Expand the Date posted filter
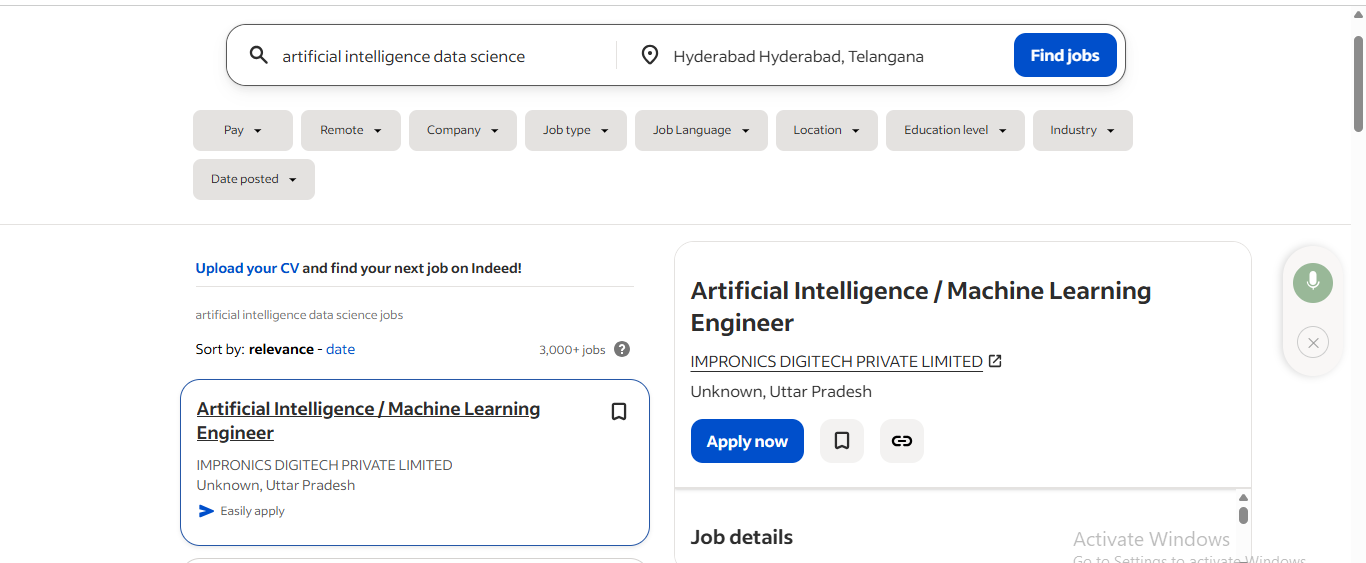The image size is (1366, 563). [254, 179]
